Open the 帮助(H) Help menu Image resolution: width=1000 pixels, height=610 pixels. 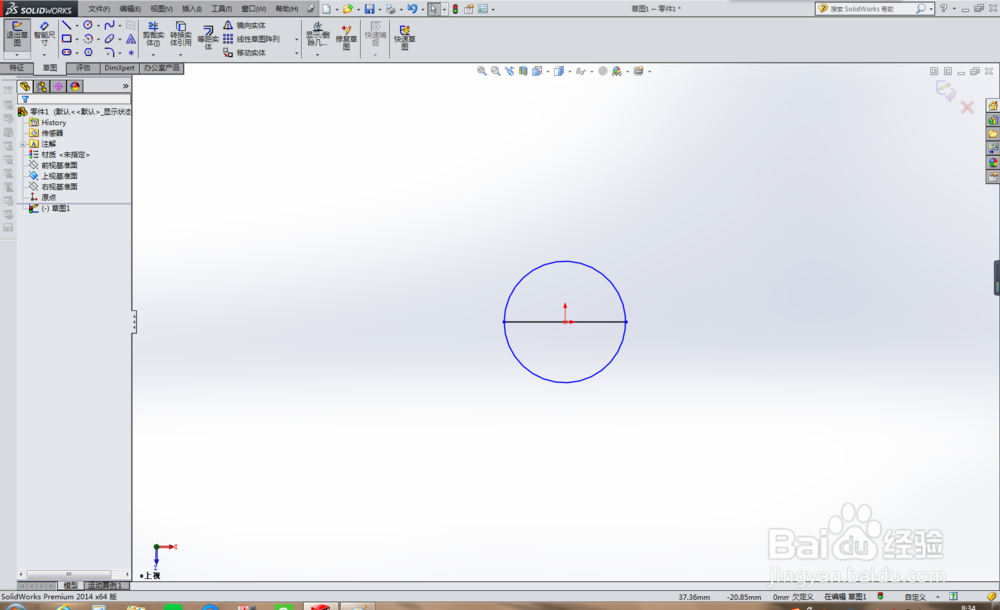(286, 9)
